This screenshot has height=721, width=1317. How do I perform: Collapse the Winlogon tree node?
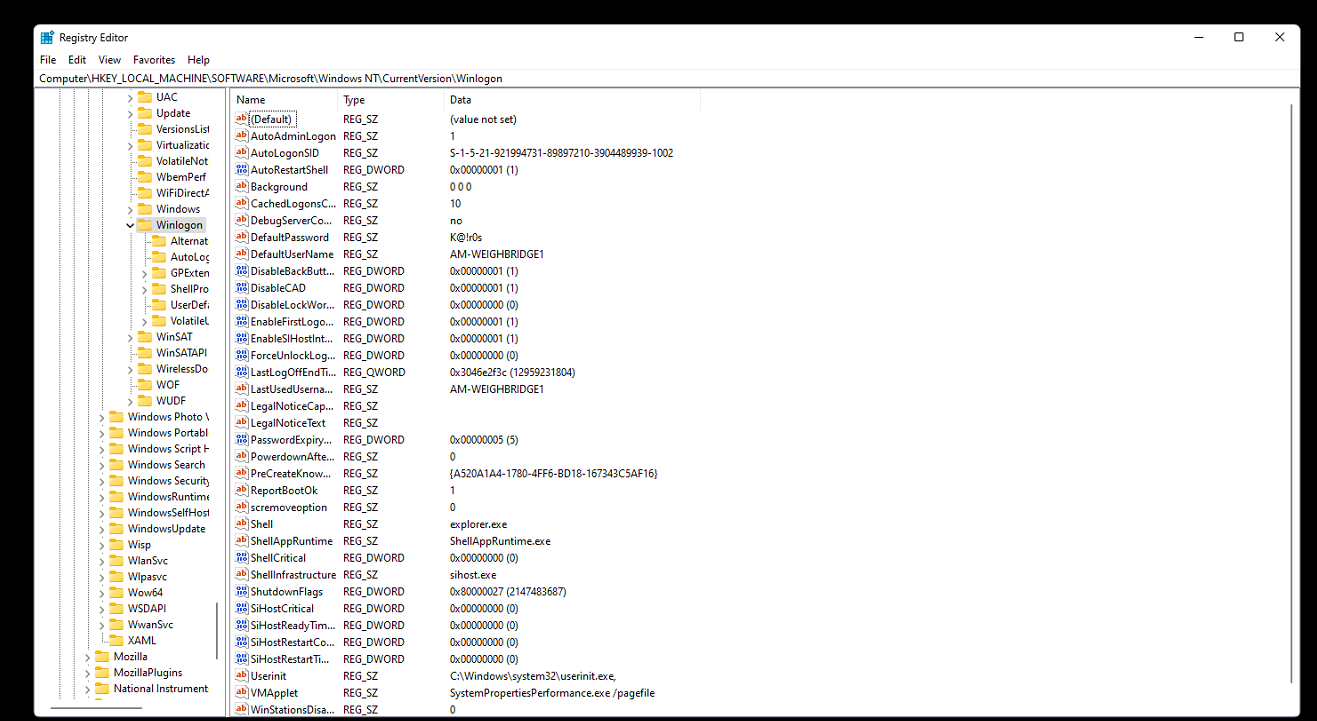(130, 225)
